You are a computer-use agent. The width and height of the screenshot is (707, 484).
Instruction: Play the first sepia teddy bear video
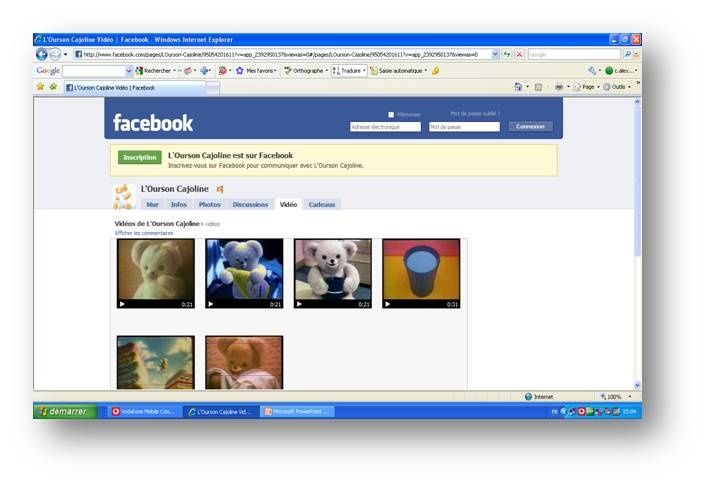pos(156,273)
